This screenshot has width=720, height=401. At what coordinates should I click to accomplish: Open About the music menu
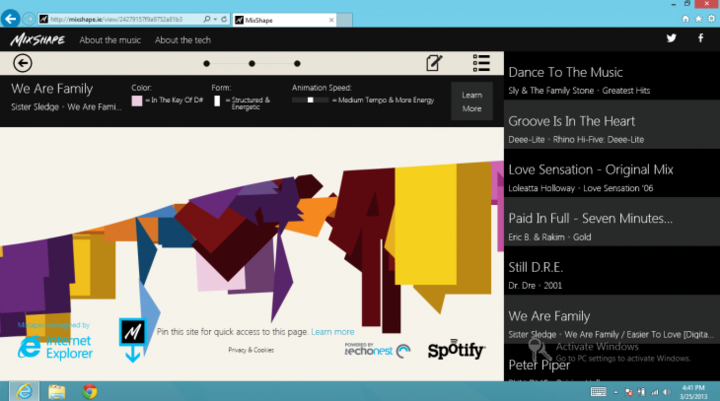pyautogui.click(x=110, y=40)
